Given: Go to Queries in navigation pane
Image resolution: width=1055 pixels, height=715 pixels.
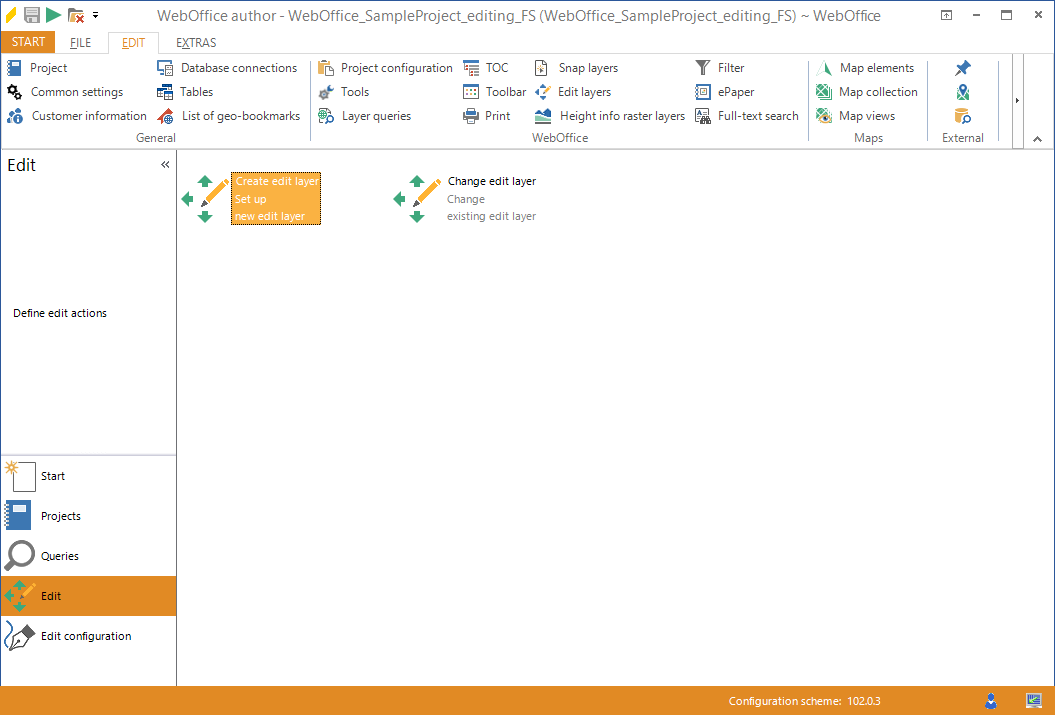Looking at the screenshot, I should click(88, 556).
